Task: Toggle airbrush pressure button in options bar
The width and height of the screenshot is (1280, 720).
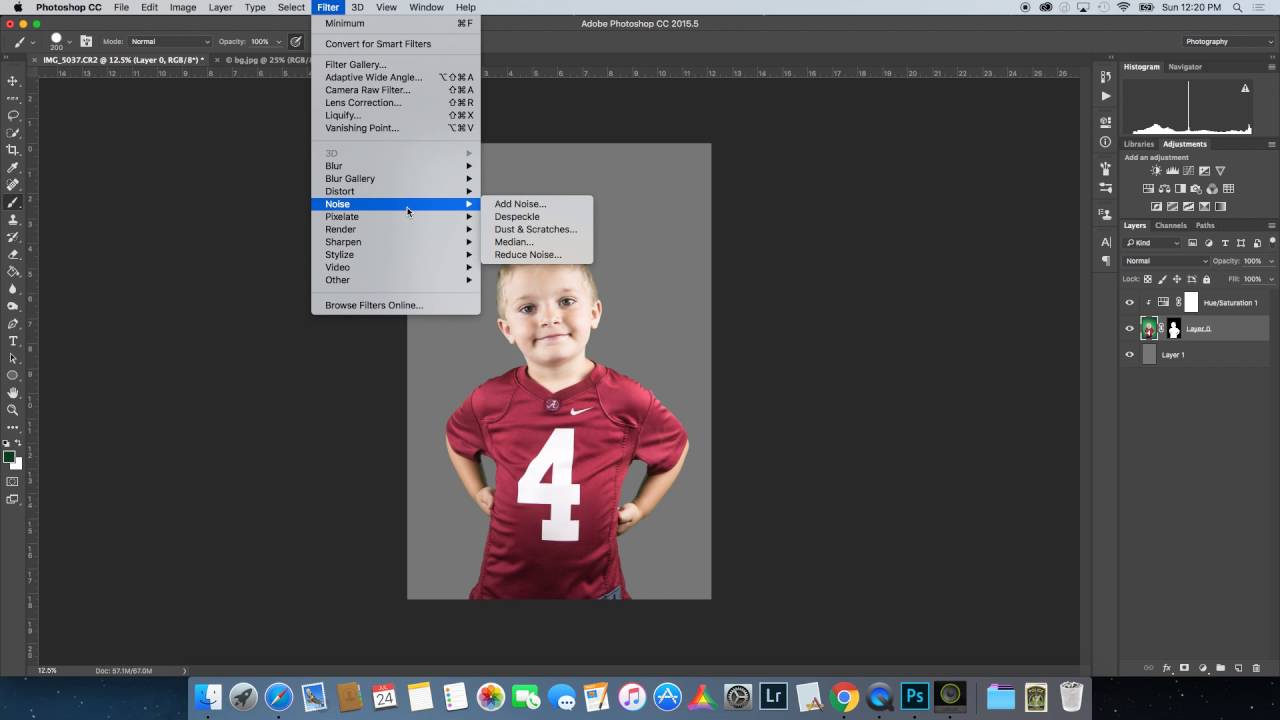Action: click(x=296, y=41)
